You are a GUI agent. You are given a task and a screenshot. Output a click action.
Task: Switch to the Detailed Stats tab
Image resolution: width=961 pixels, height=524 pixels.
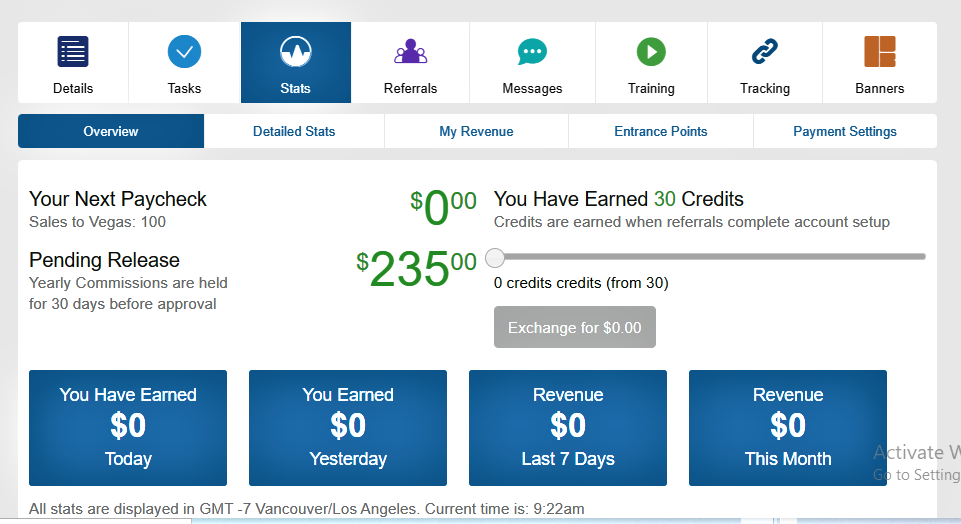pyautogui.click(x=294, y=131)
